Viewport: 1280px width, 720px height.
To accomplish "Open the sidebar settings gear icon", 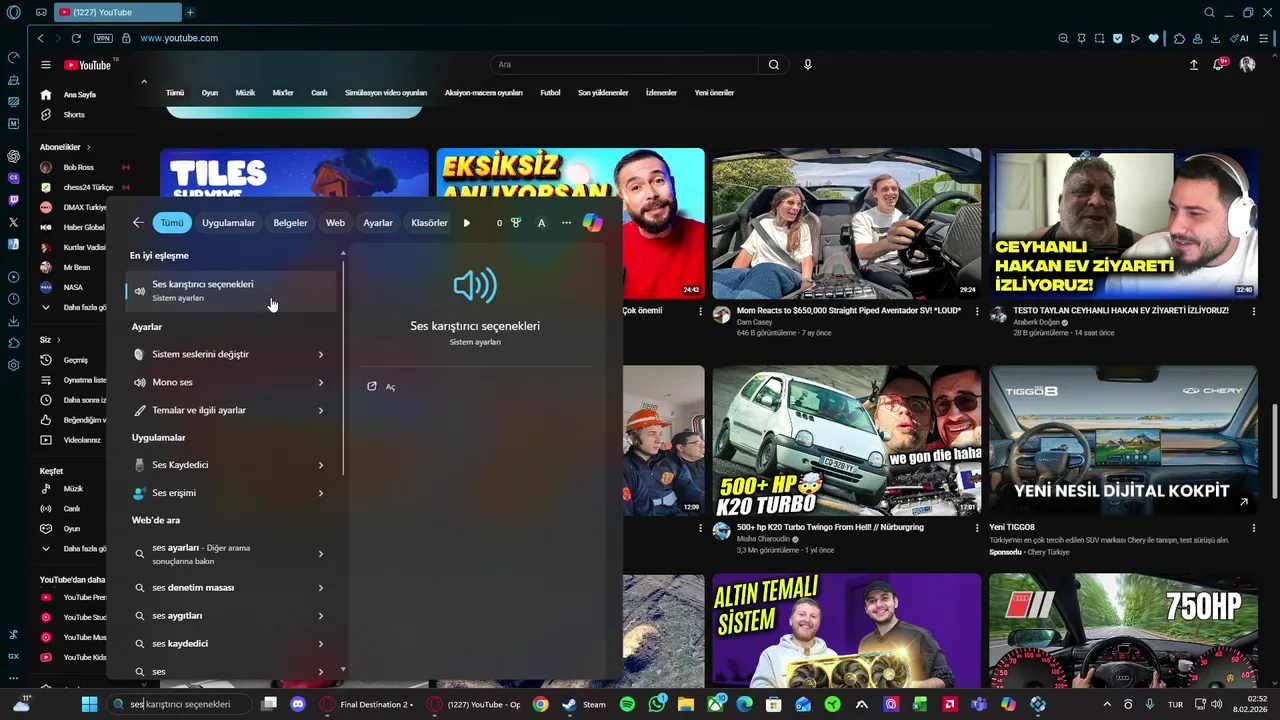I will [13, 365].
